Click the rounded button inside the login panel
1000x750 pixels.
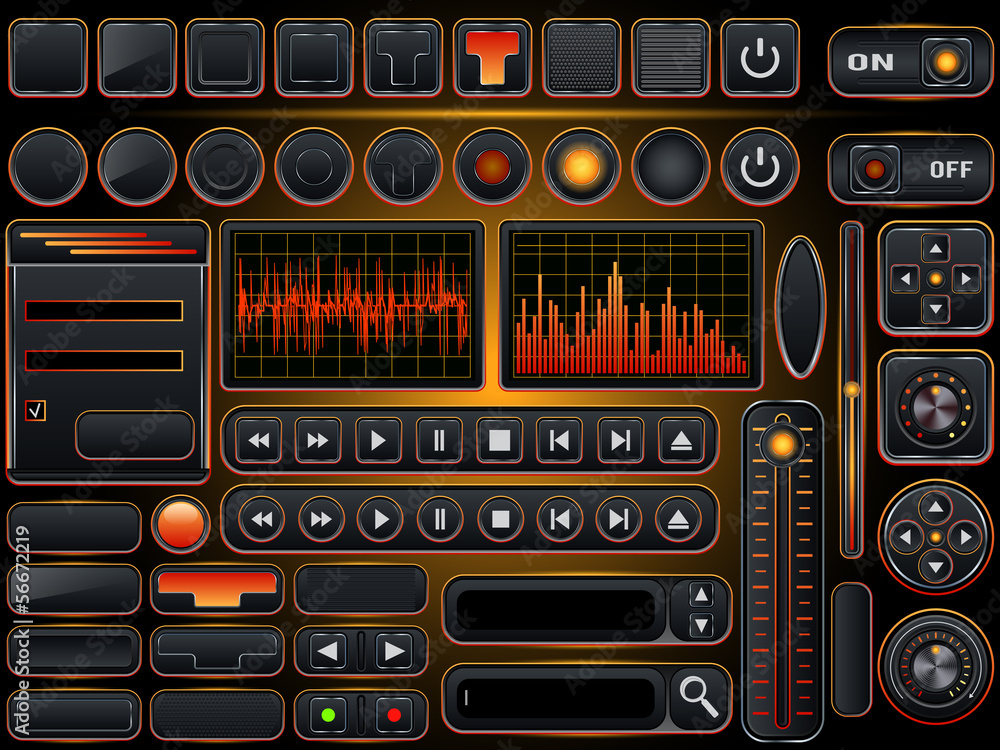click(135, 435)
